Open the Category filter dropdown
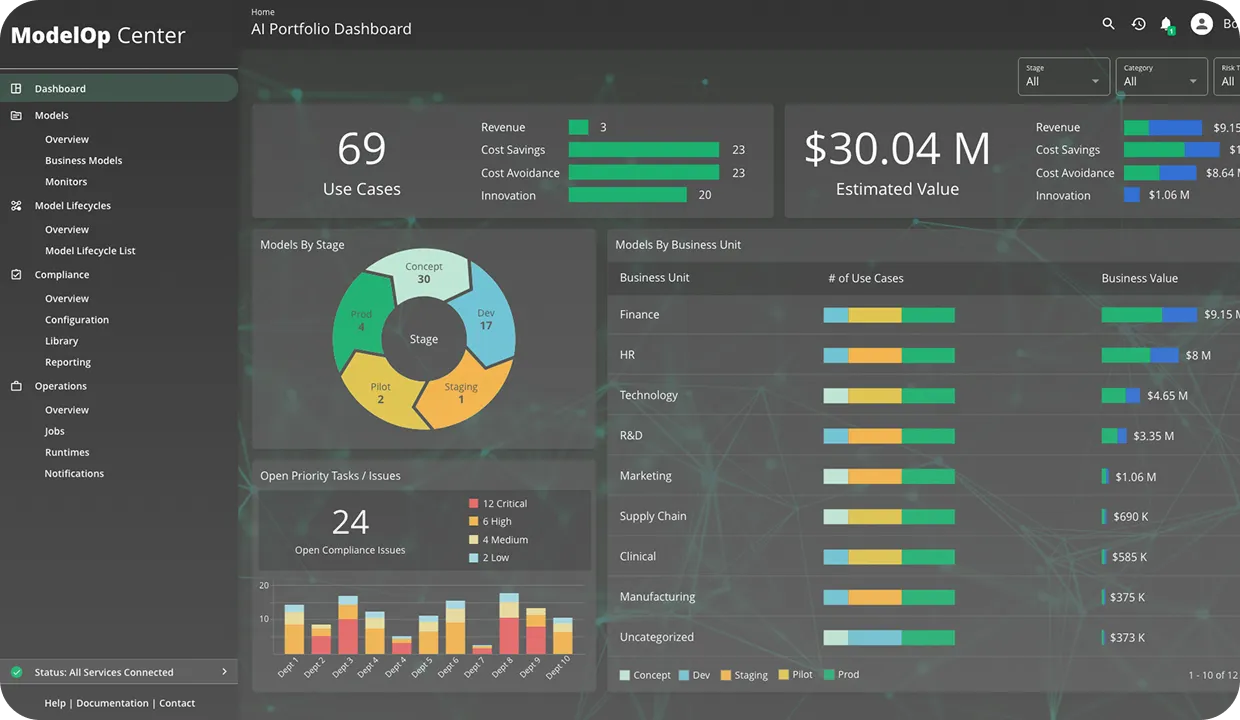The height and width of the screenshot is (720, 1240). pos(1160,76)
